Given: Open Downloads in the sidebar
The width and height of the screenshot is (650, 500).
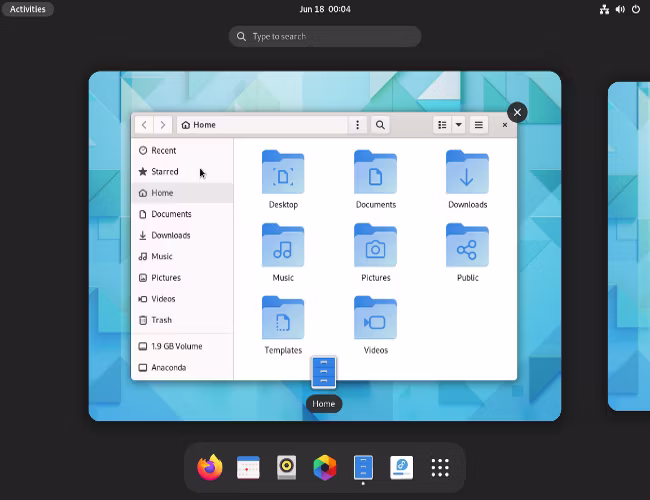Looking at the screenshot, I should (182, 235).
